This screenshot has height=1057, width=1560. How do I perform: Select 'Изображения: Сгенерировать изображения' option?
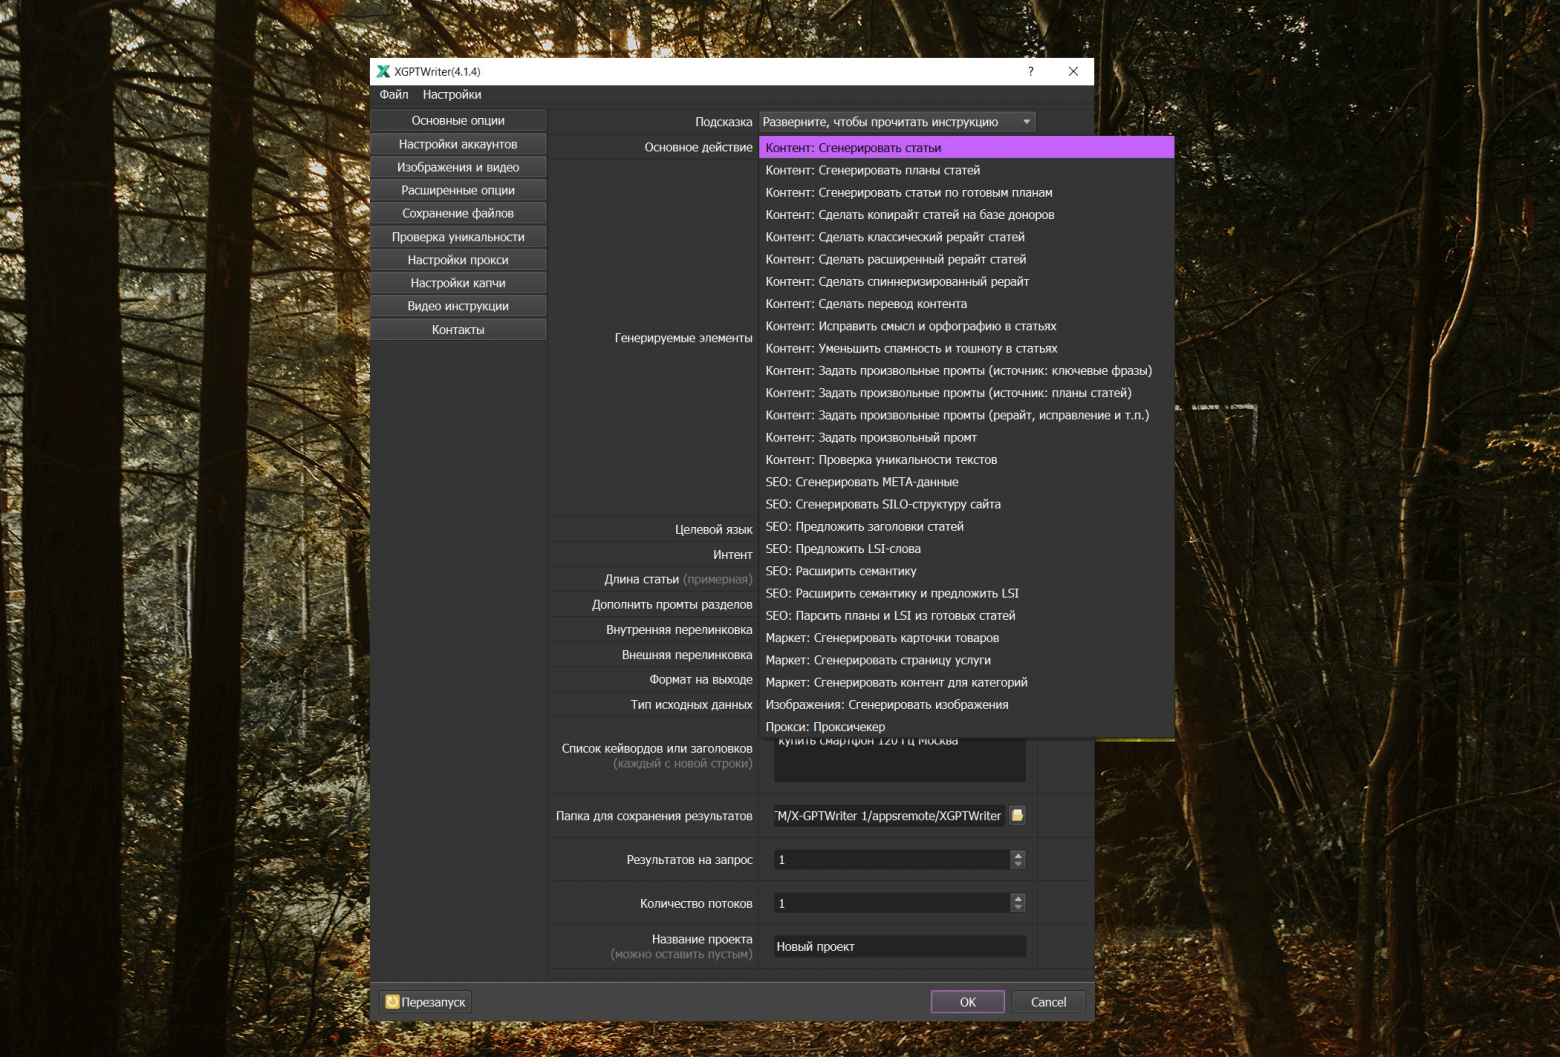[886, 705]
